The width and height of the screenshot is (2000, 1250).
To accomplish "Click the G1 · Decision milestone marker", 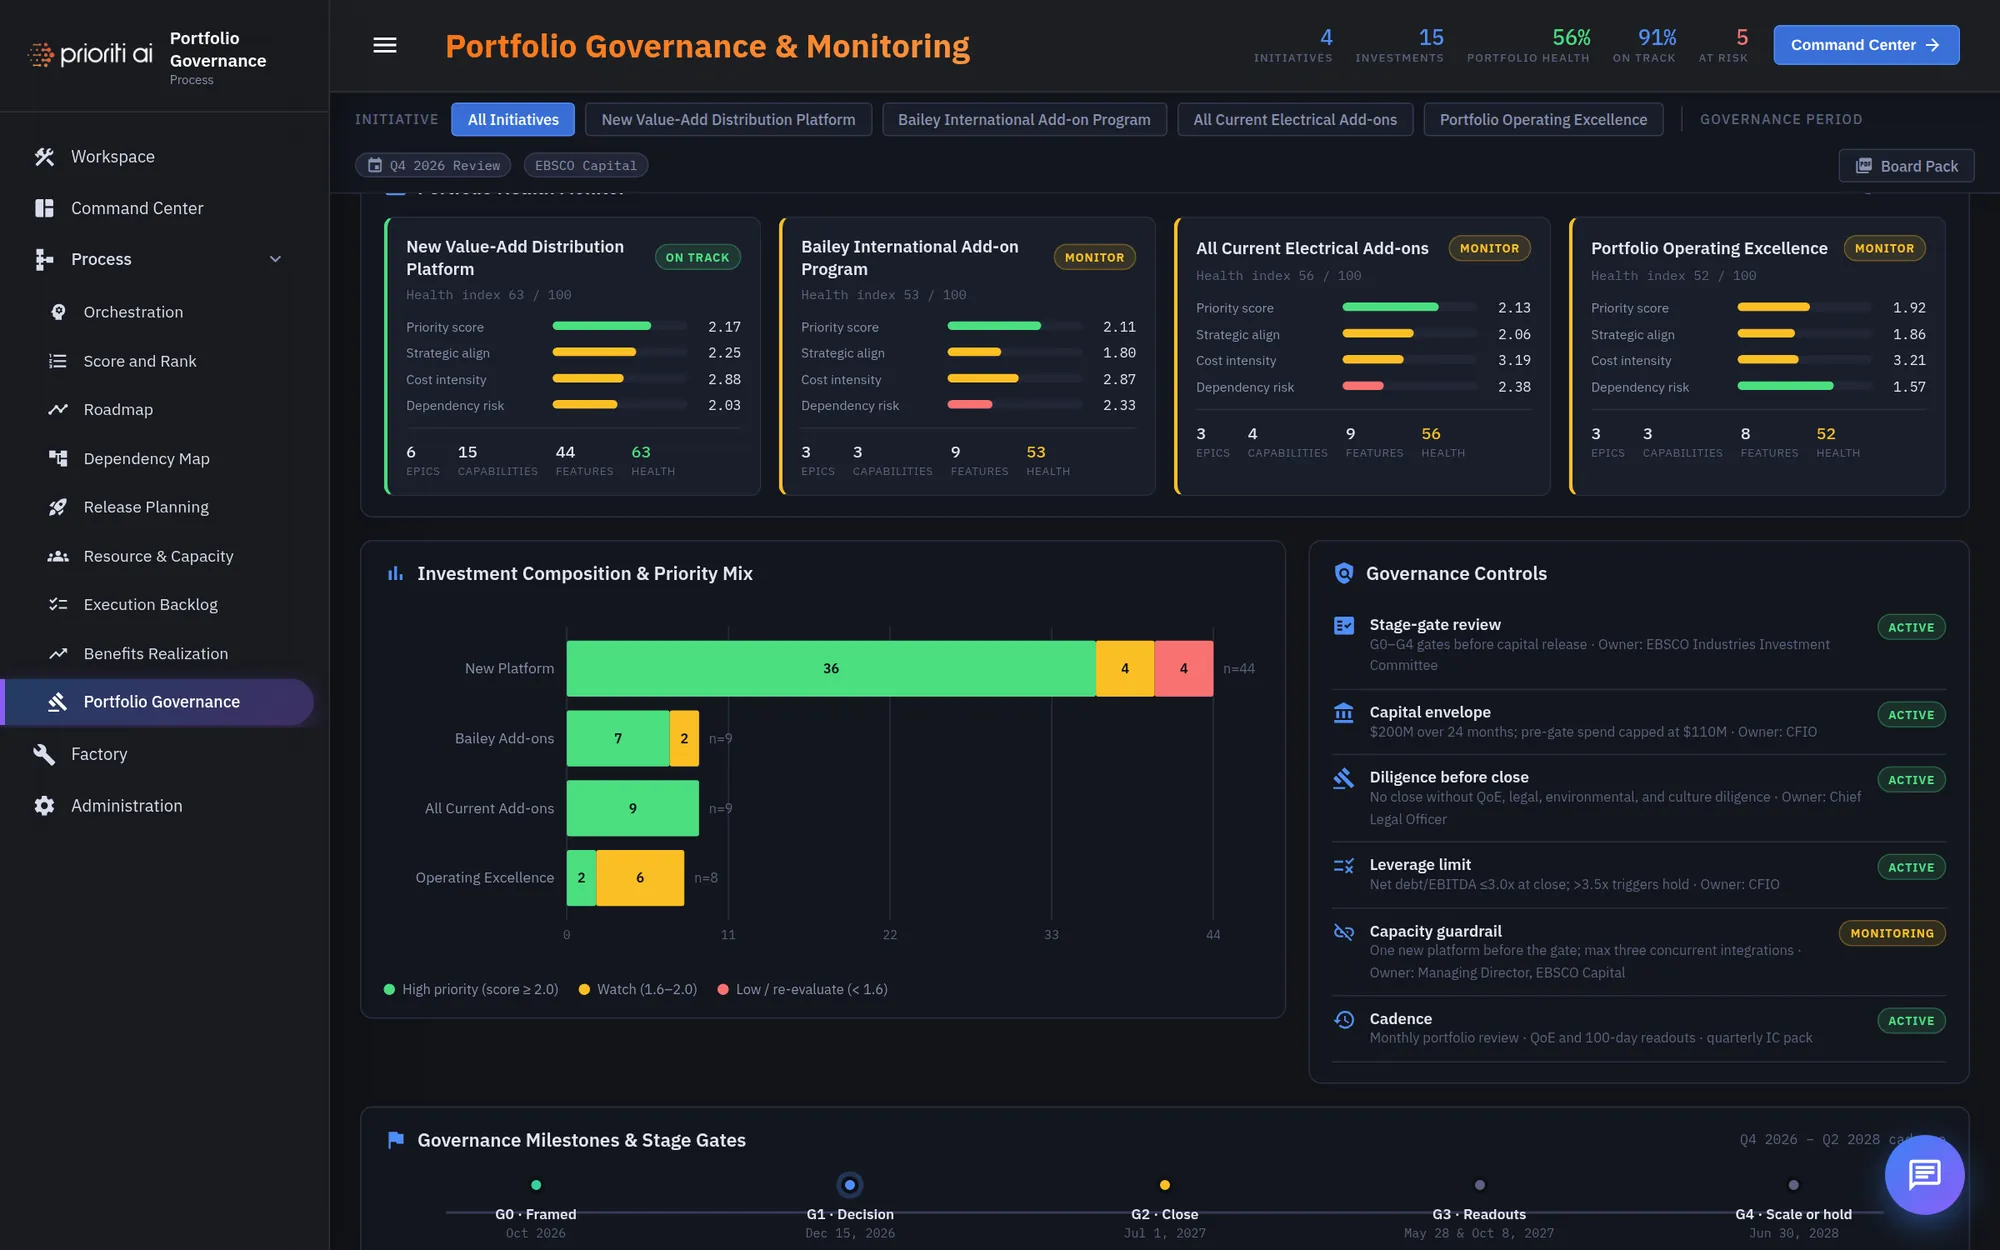I will (x=850, y=1185).
